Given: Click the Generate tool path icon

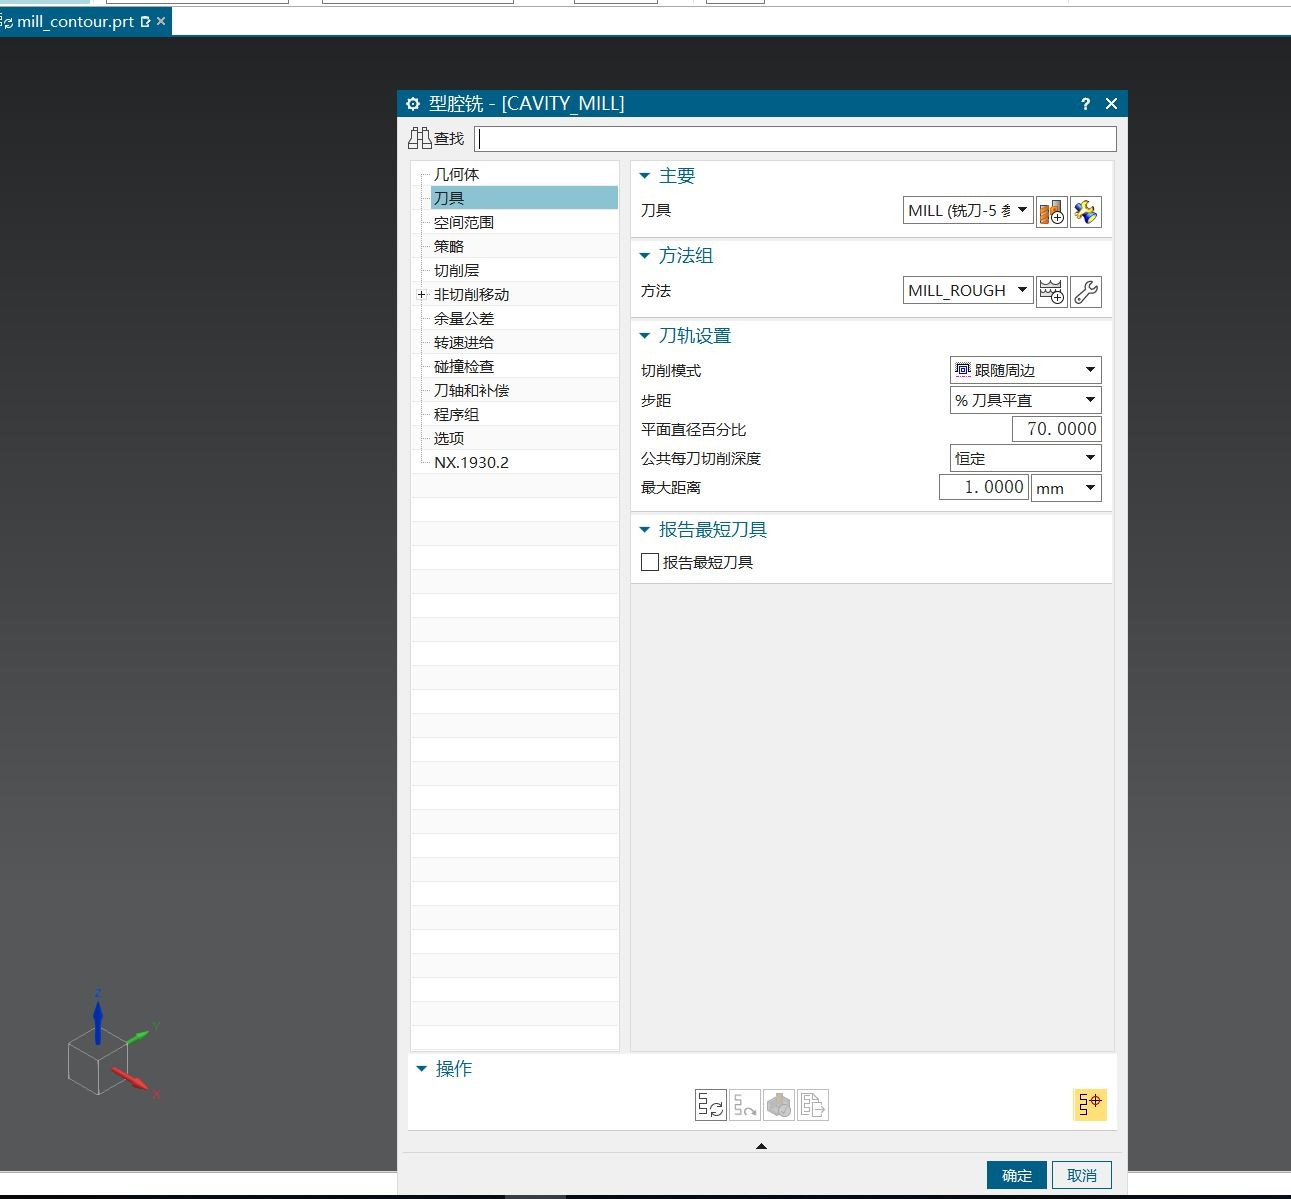Looking at the screenshot, I should (x=711, y=1105).
